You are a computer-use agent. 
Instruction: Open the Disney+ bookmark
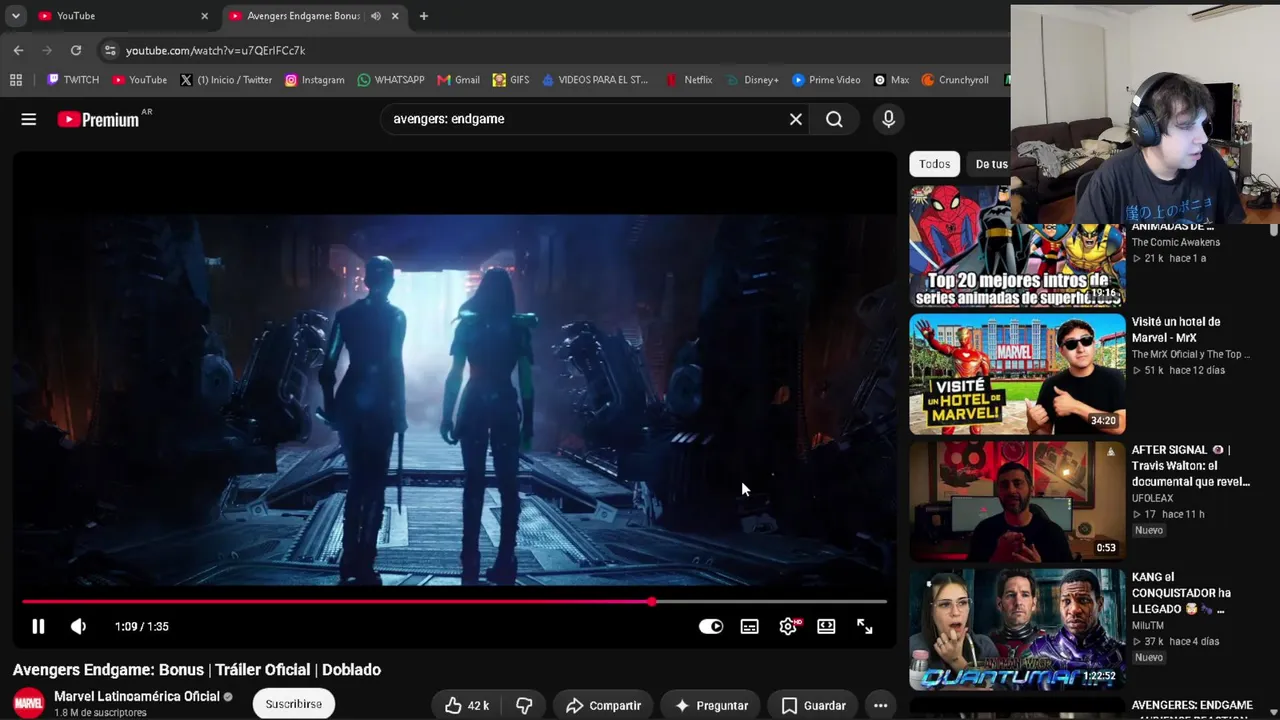point(752,80)
